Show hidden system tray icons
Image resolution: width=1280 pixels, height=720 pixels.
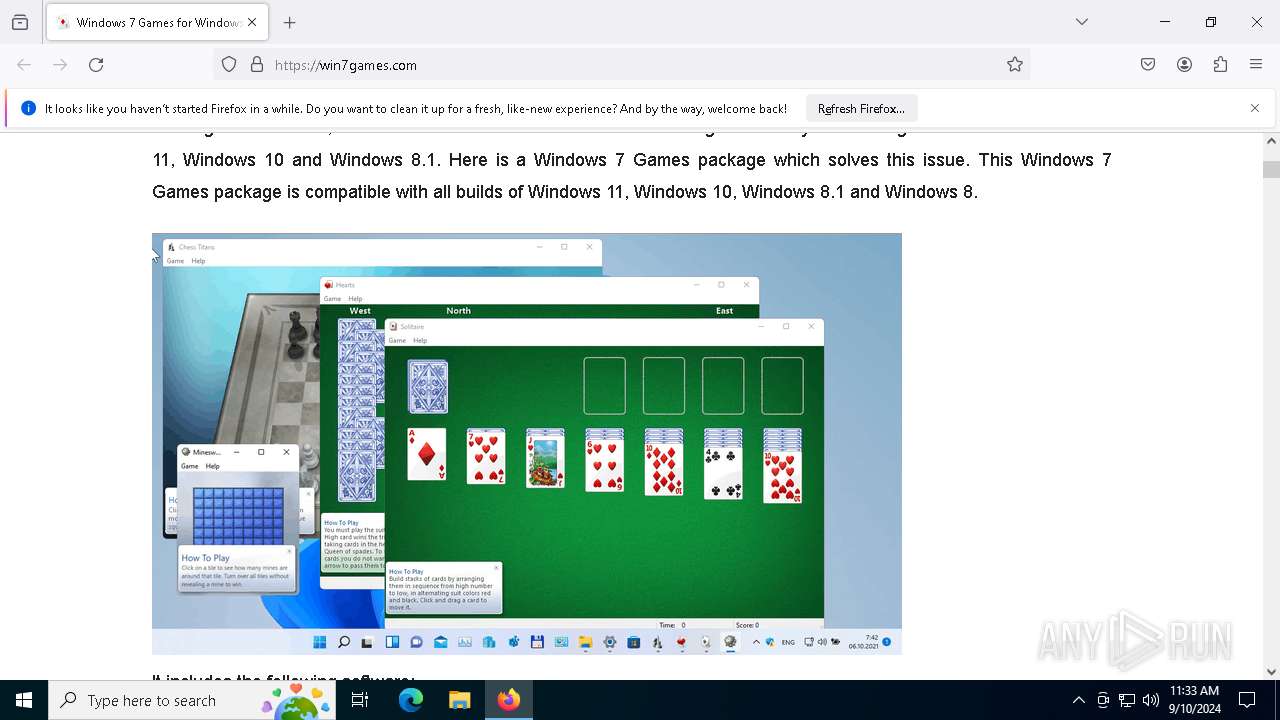[x=1078, y=700]
